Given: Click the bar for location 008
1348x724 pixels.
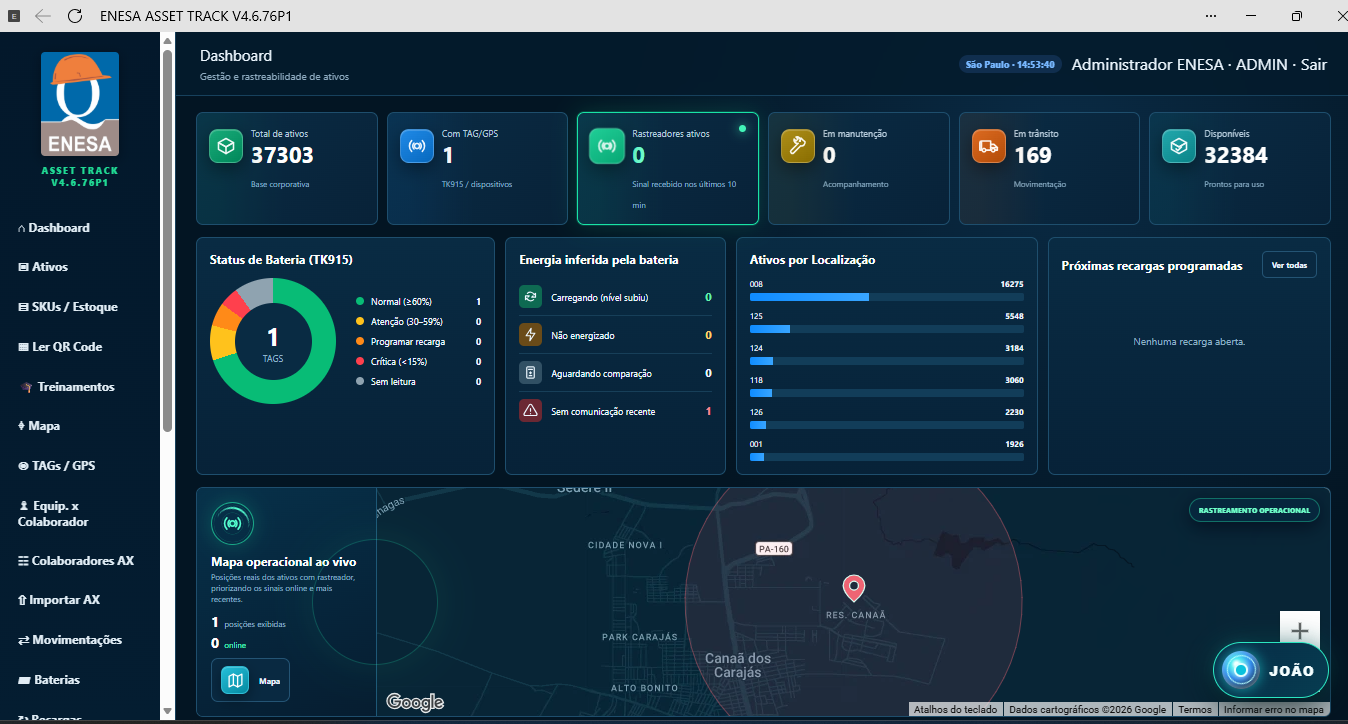Looking at the screenshot, I should tap(887, 297).
